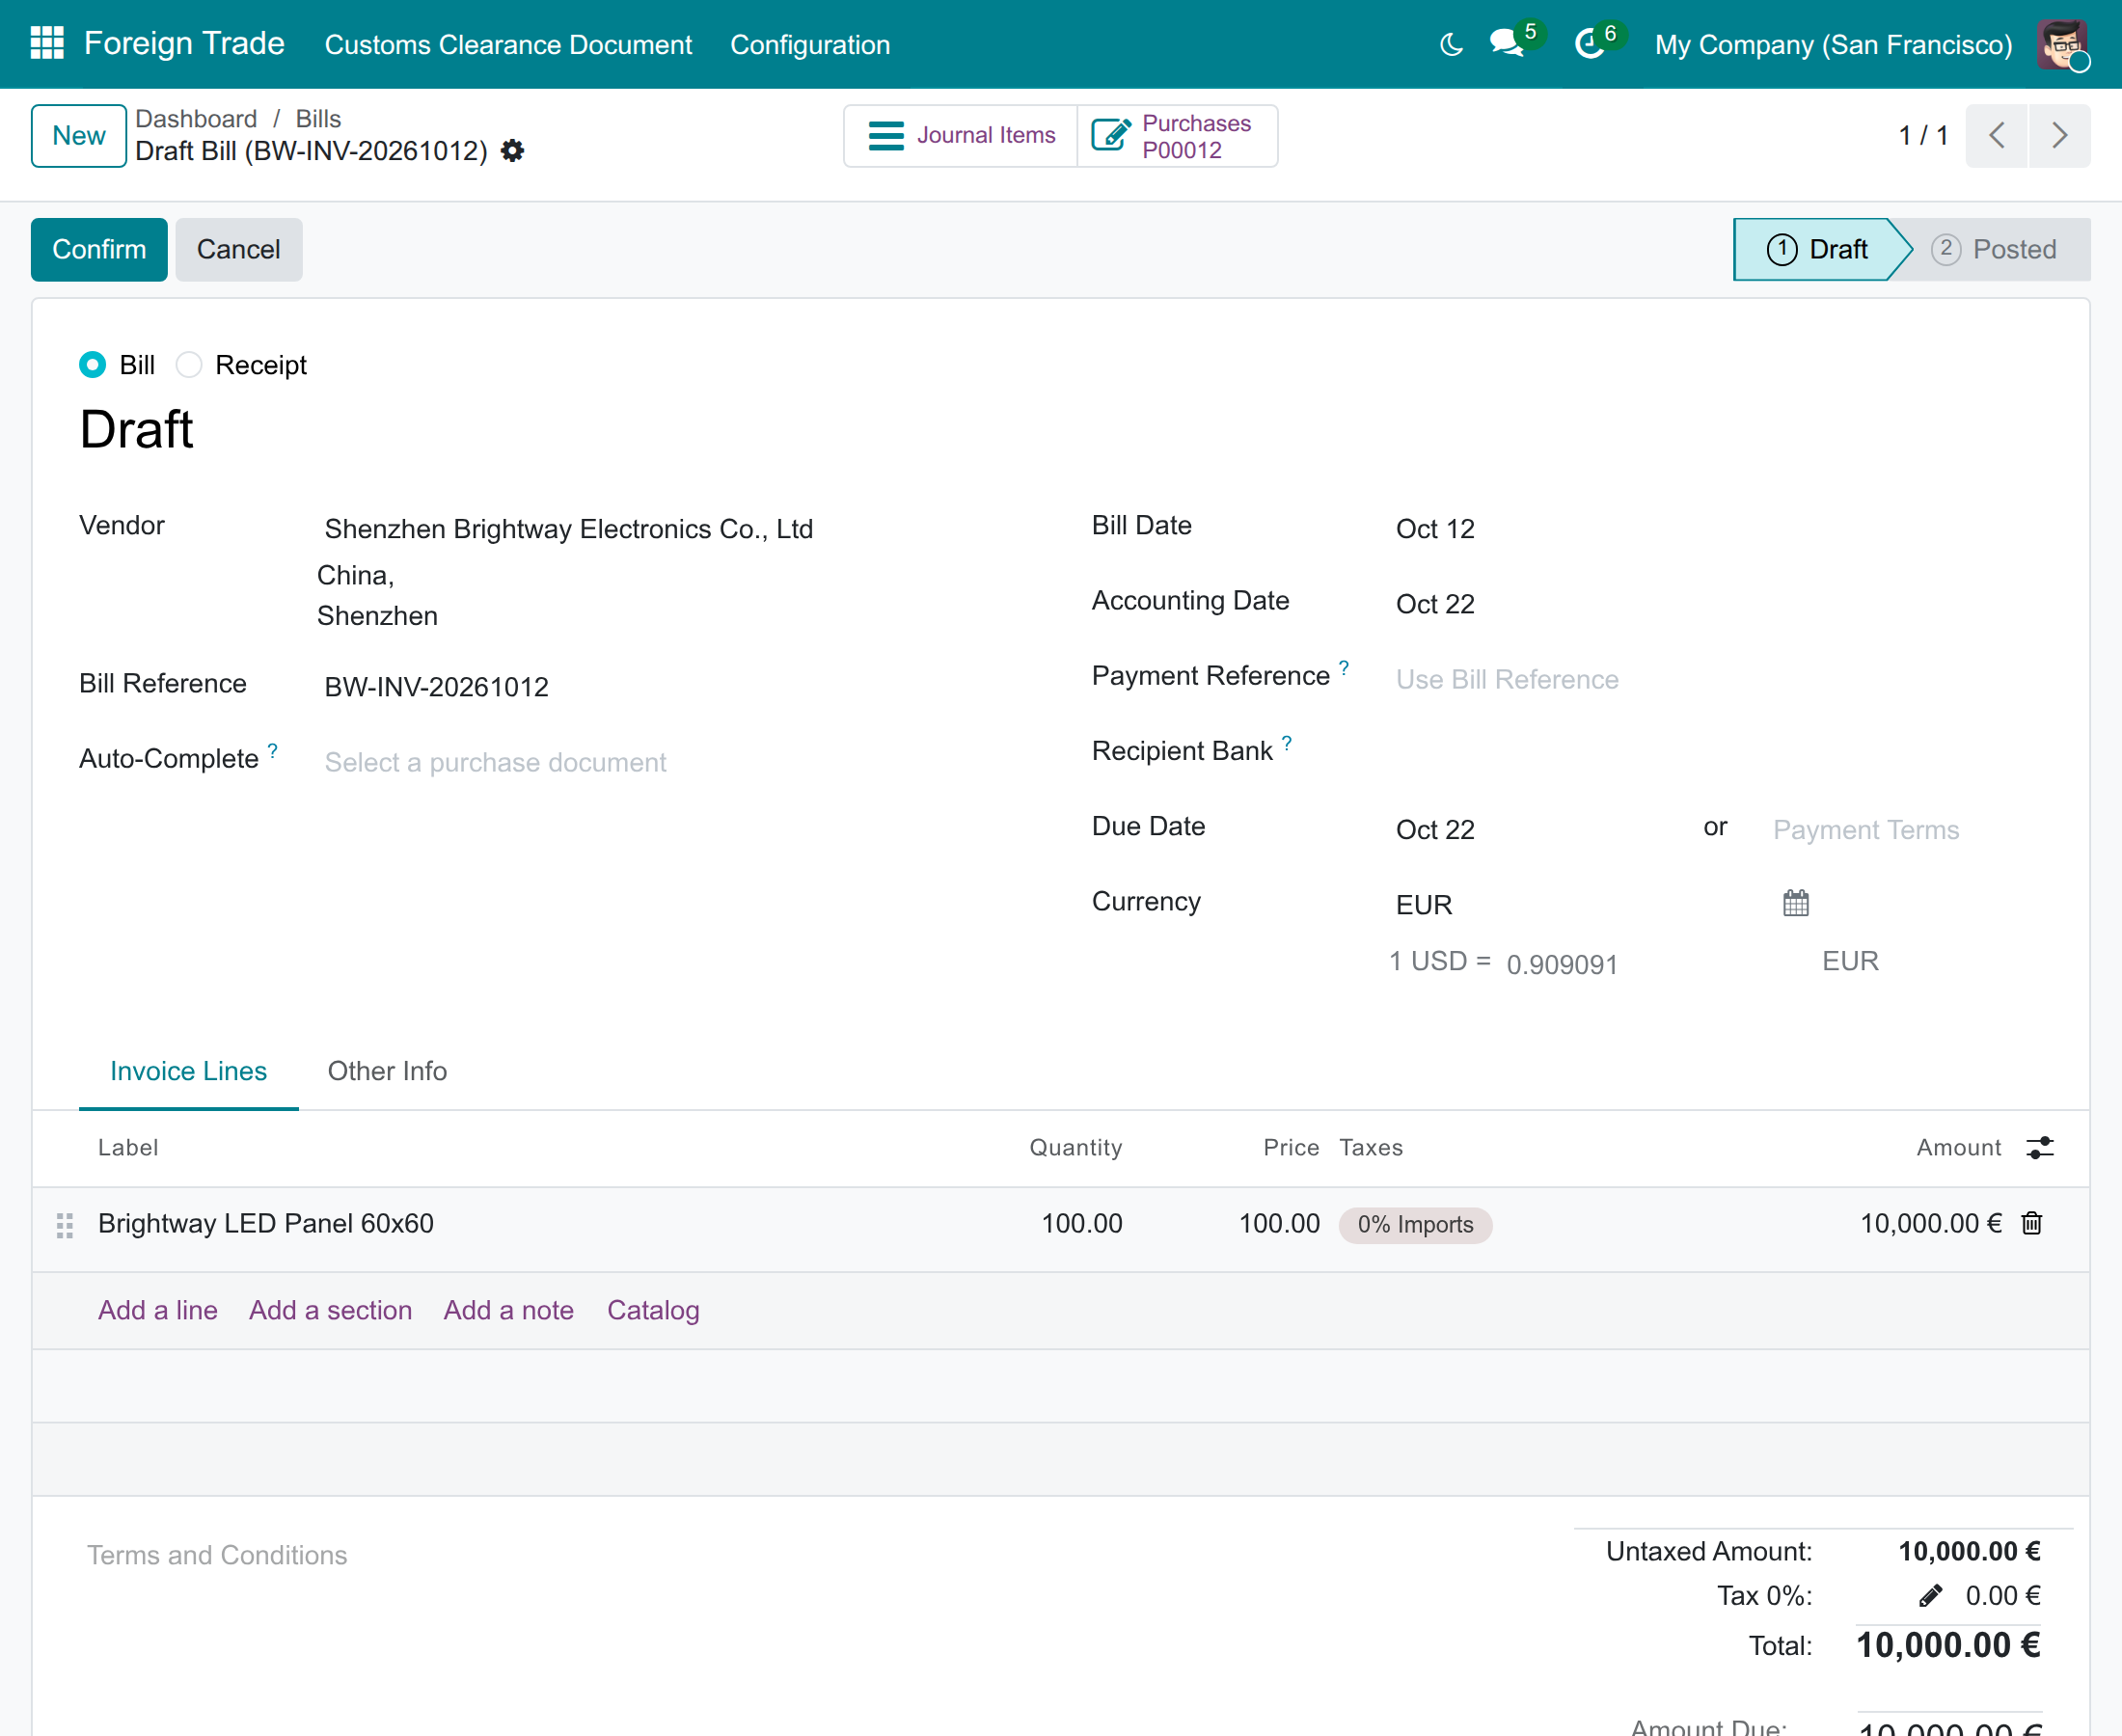
Task: Open the user avatar menu
Action: click(x=2063, y=44)
